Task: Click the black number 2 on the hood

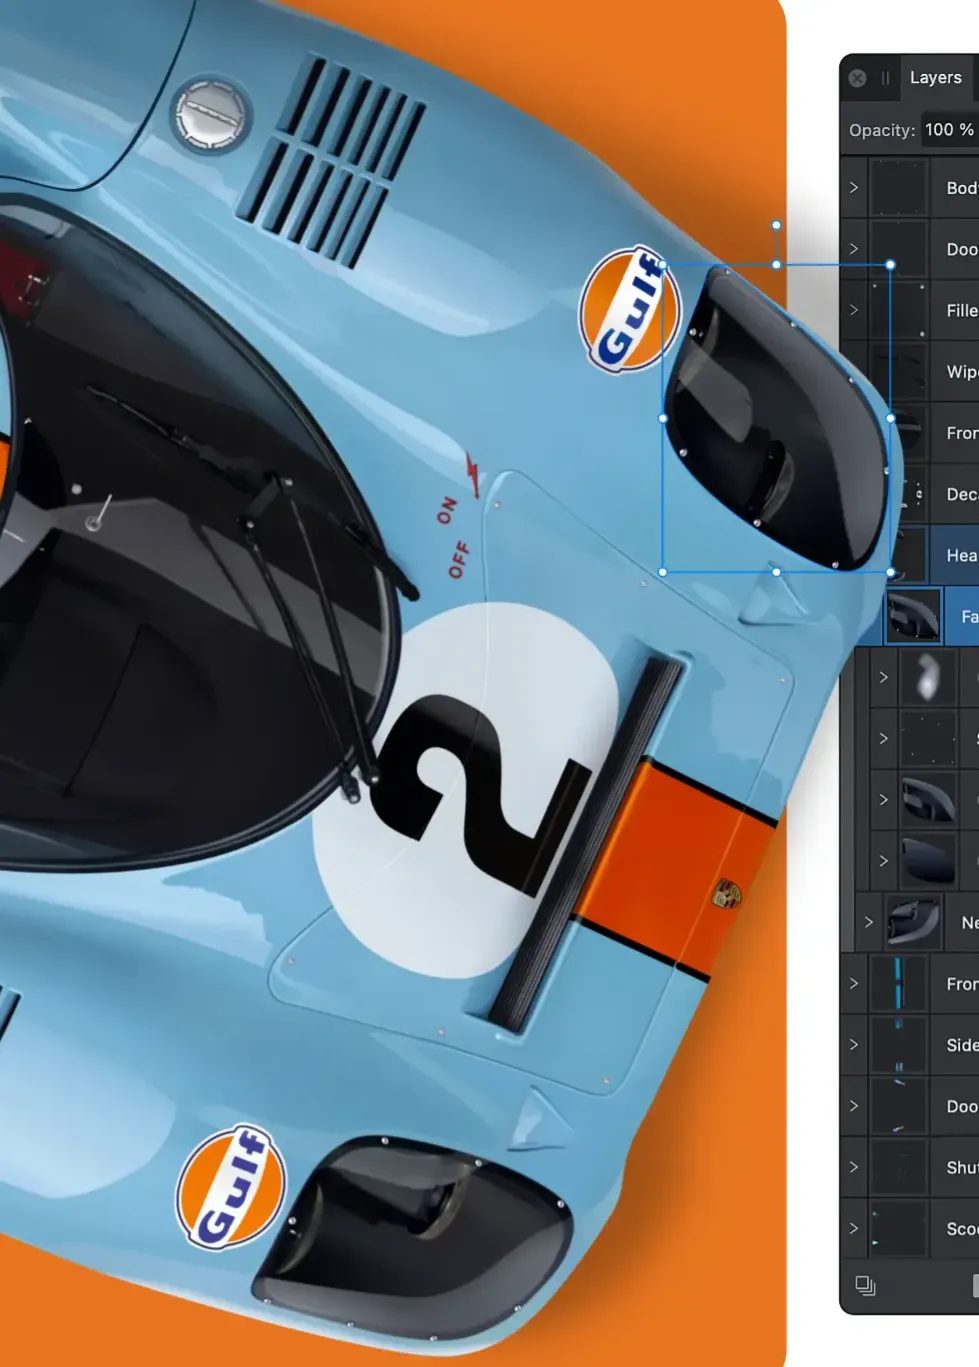Action: [x=470, y=790]
